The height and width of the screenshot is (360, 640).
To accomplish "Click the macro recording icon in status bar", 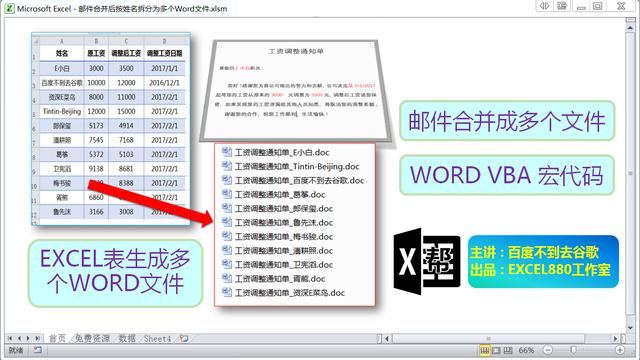I will pos(38,350).
